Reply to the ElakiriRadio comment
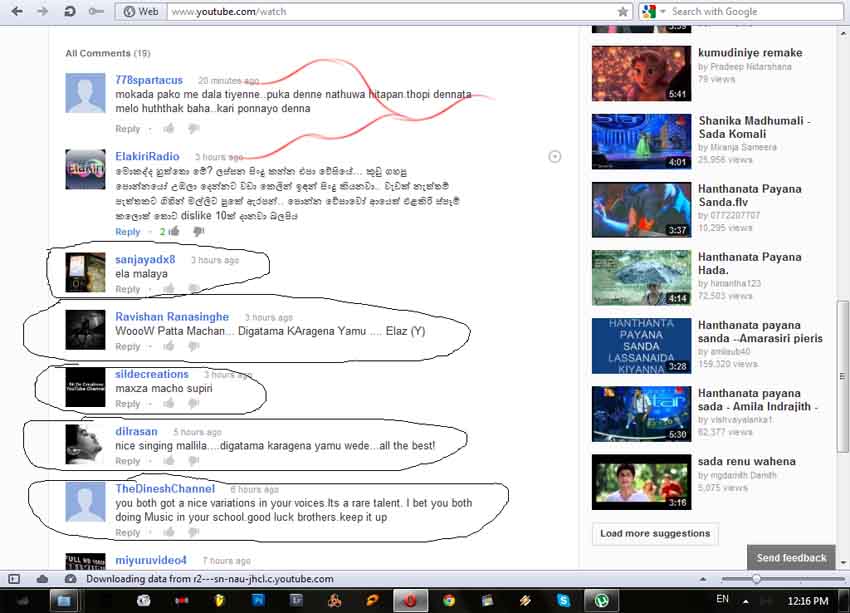850x613 pixels. tap(127, 232)
